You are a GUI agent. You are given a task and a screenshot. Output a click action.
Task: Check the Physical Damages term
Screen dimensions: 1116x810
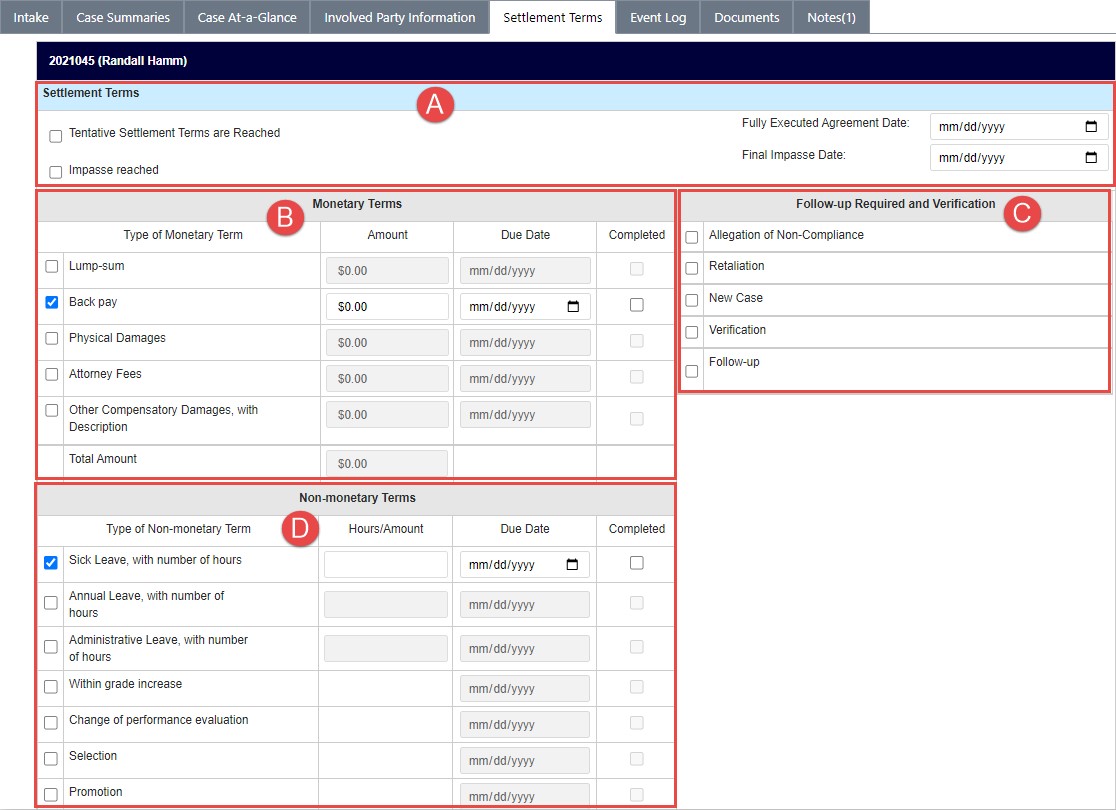[x=52, y=338]
